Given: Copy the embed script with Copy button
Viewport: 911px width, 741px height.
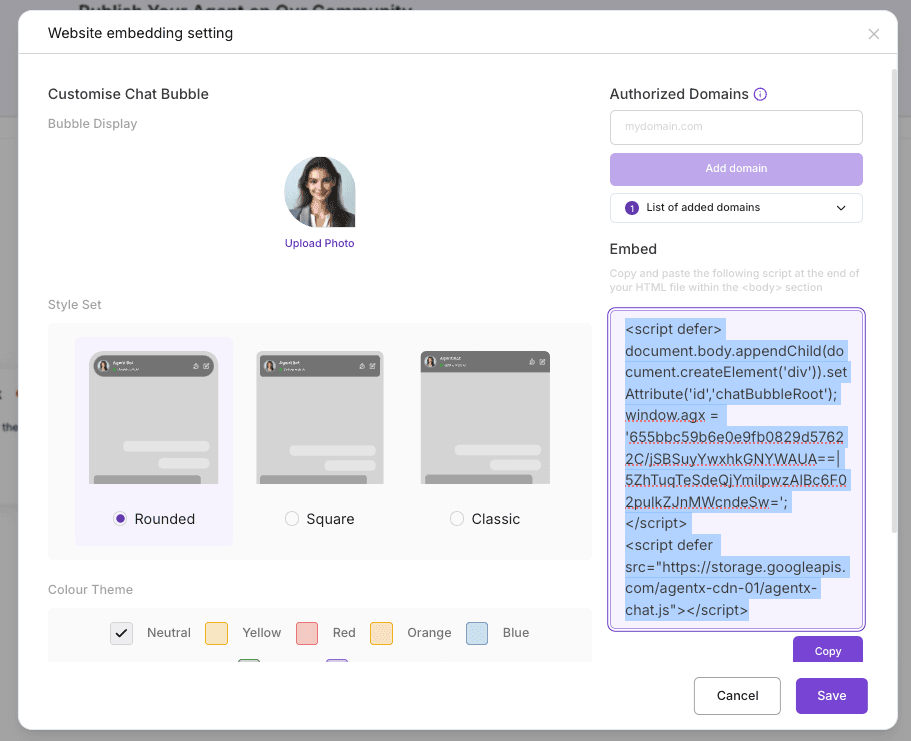Looking at the screenshot, I should click(x=827, y=650).
